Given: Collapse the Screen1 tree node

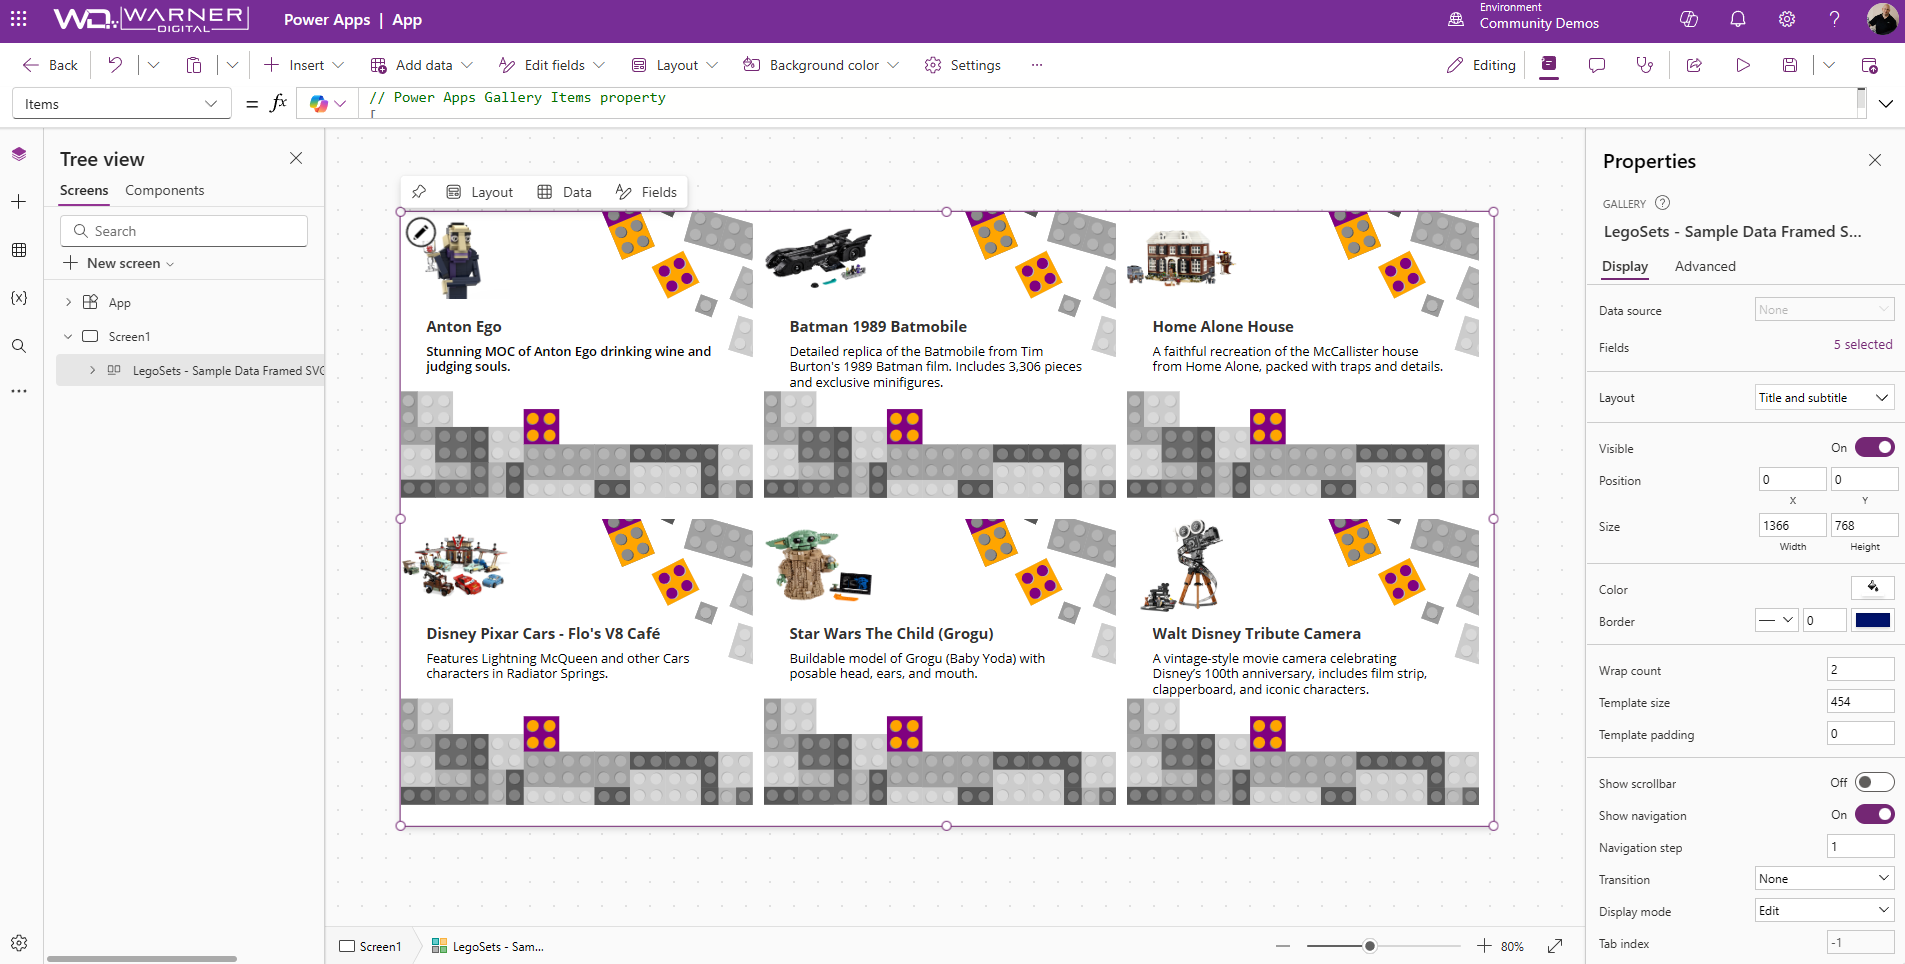Looking at the screenshot, I should click(x=68, y=336).
